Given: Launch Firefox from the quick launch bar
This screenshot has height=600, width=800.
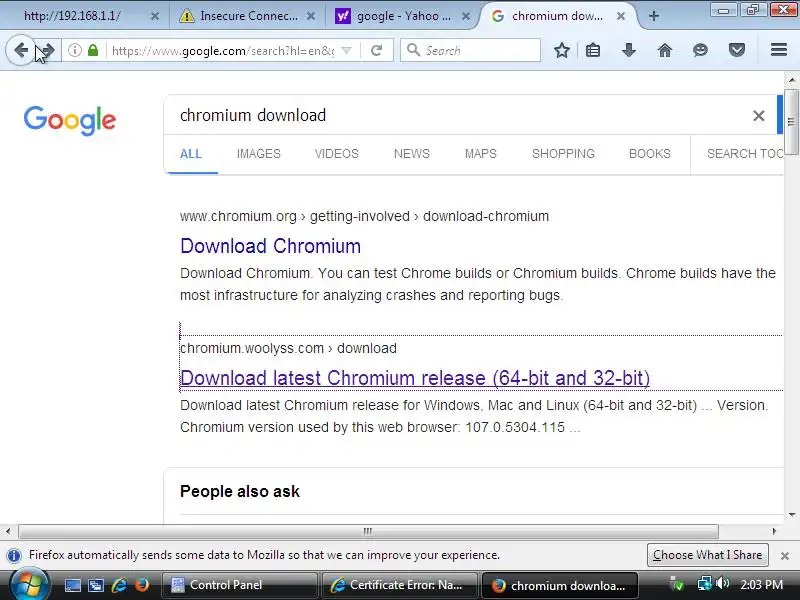Looking at the screenshot, I should pyautogui.click(x=141, y=585).
